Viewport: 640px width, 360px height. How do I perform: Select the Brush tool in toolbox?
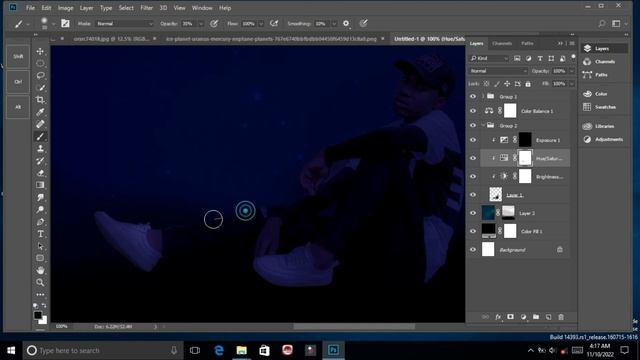pos(40,136)
